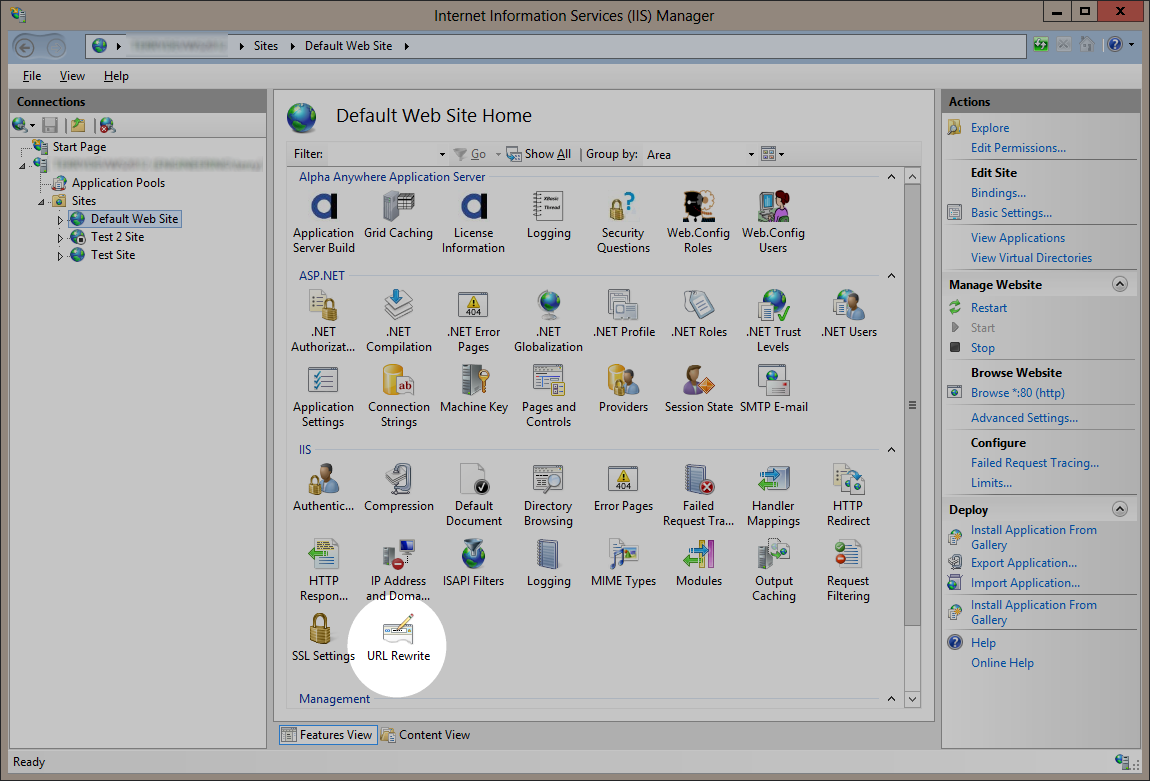Viewport: 1150px width, 781px height.
Task: Open Compression feature
Action: 398,488
